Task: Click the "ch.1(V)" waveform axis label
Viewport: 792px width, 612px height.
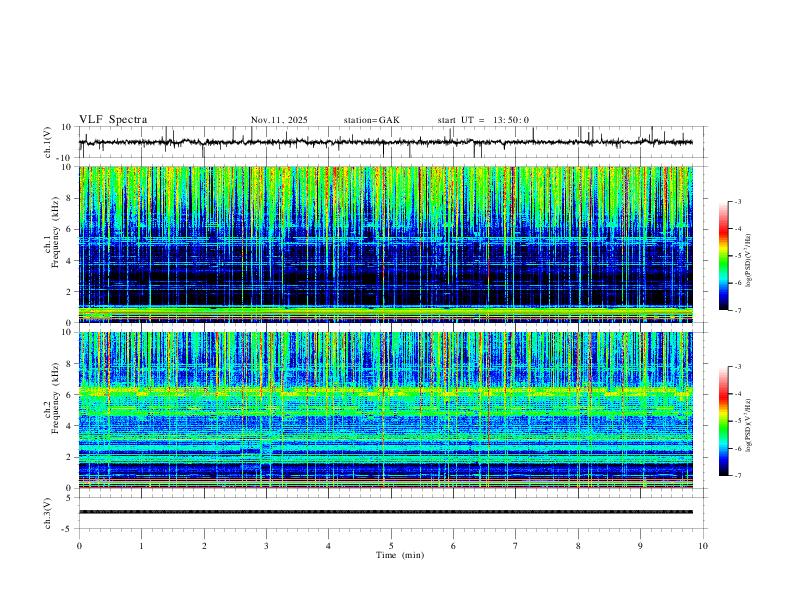Action: 48,142
